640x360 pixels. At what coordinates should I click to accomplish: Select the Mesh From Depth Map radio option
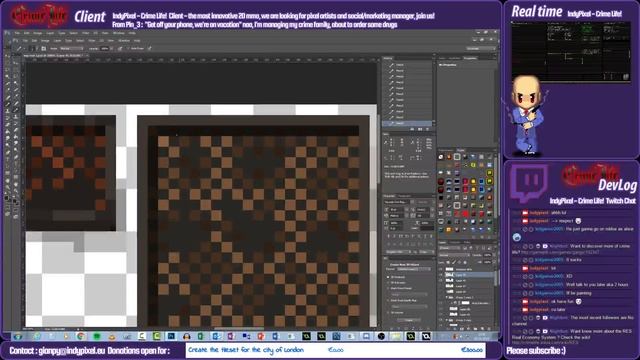tap(388, 300)
